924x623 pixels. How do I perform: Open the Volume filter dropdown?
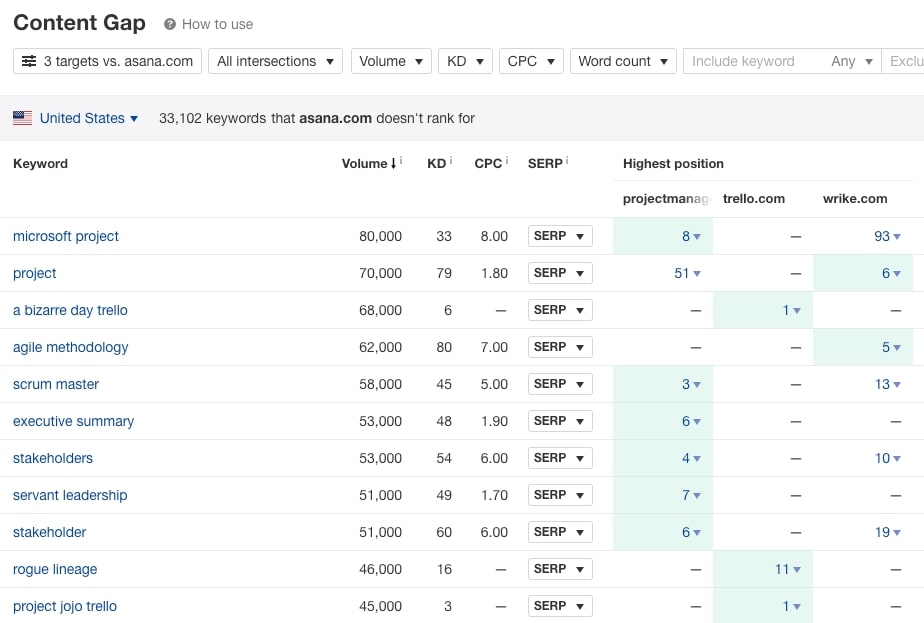391,61
